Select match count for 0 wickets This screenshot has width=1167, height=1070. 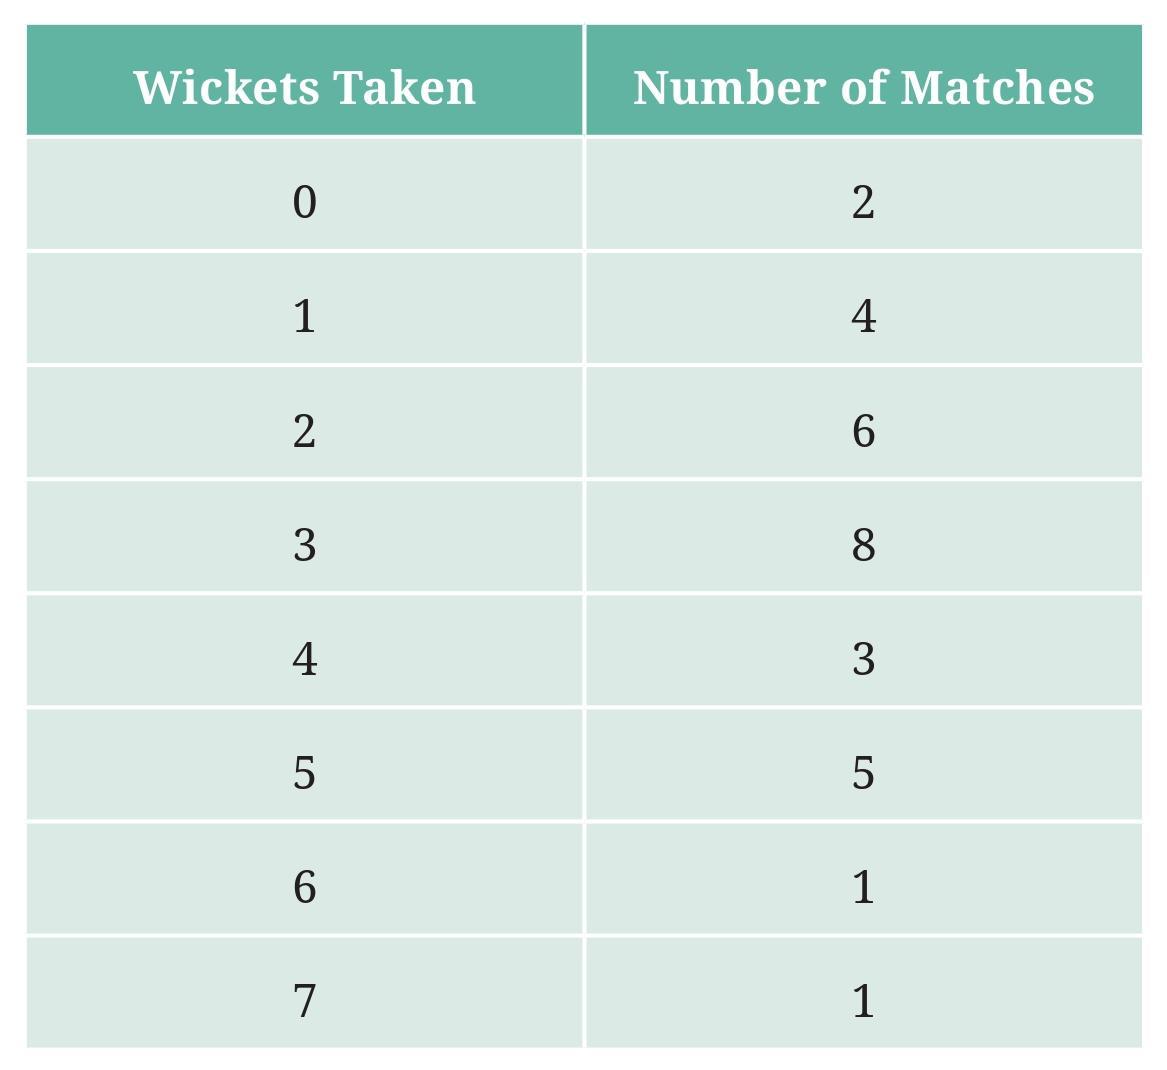(x=863, y=202)
